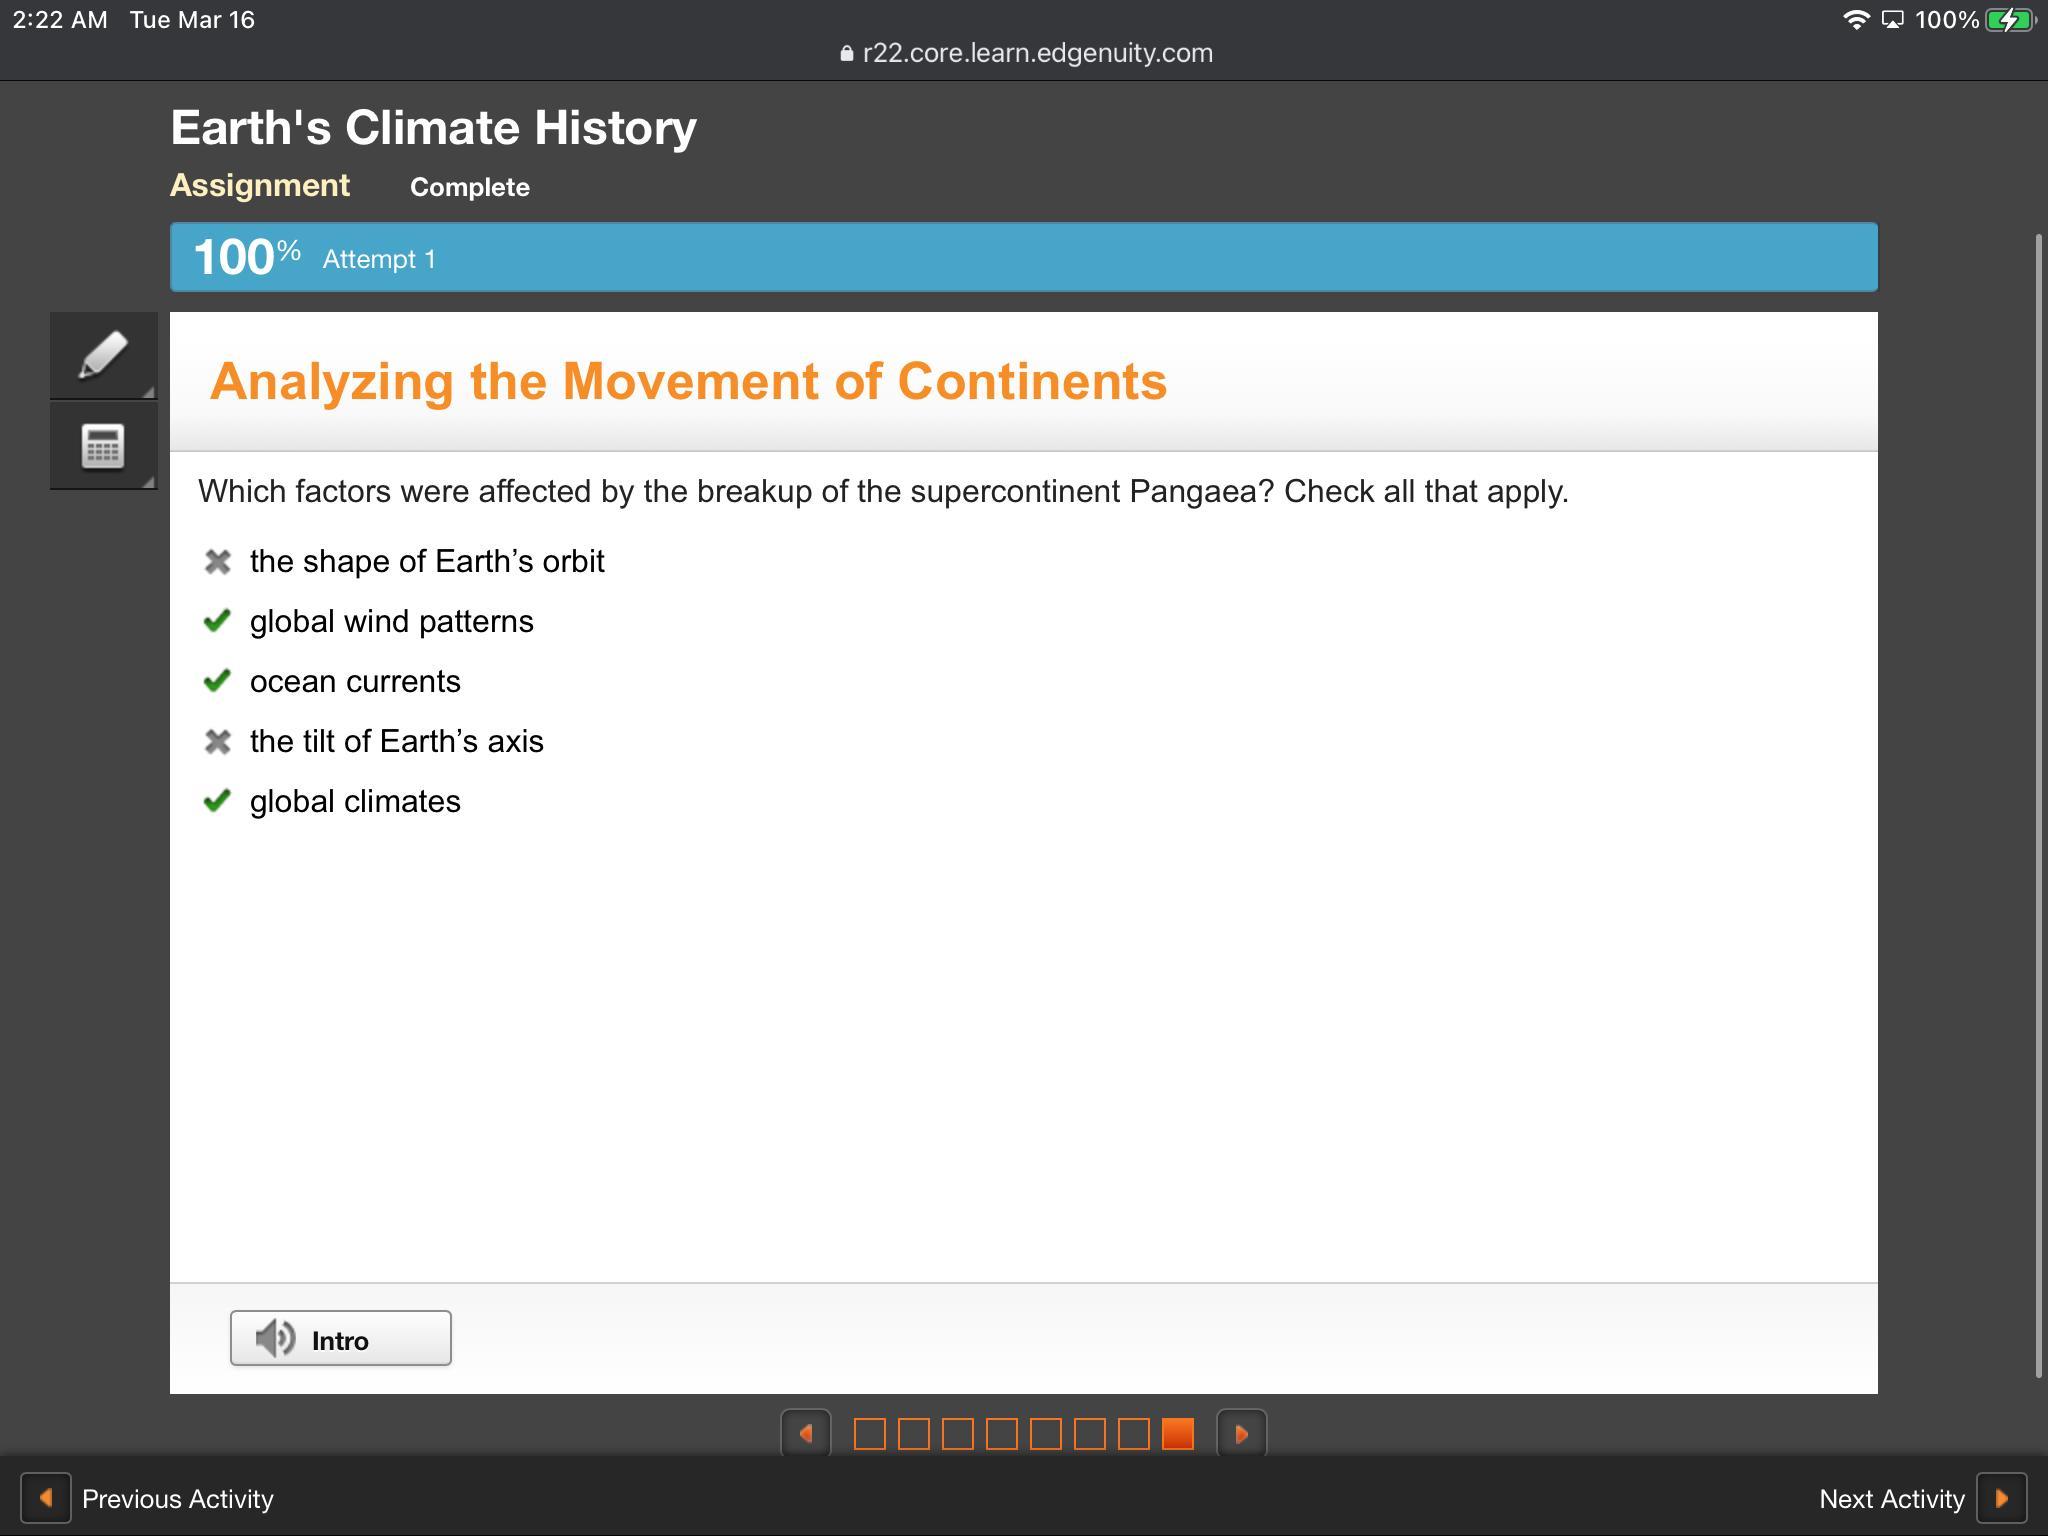The image size is (2048, 1536).
Task: Toggle the global climates checkbox
Action: click(217, 801)
